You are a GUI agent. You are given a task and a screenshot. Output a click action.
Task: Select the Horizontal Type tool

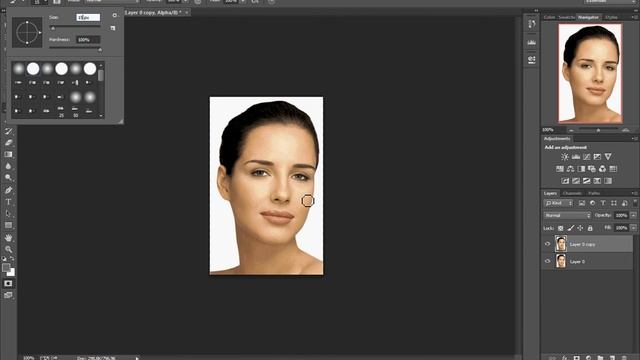[x=8, y=202]
